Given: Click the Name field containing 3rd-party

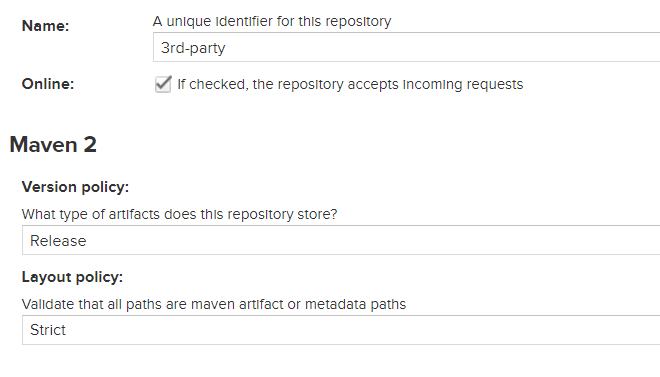Looking at the screenshot, I should coord(406,47).
